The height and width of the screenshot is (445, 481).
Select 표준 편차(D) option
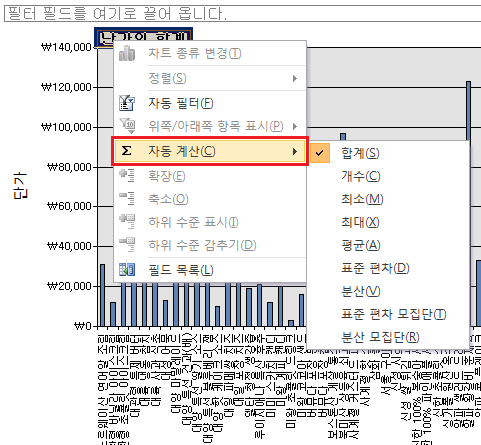(x=388, y=268)
